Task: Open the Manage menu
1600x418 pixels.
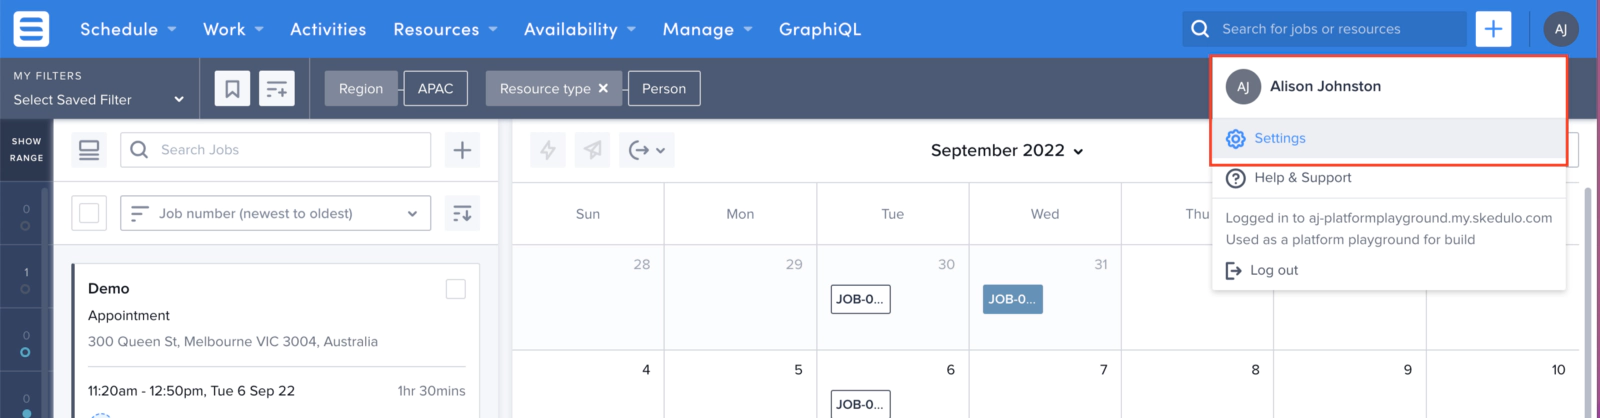Action: tap(707, 29)
